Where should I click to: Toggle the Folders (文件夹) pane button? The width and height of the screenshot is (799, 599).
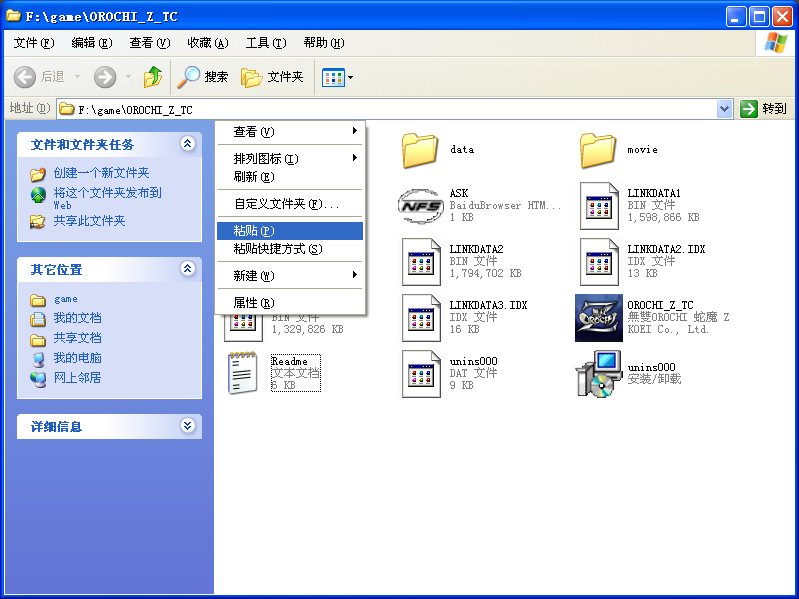[272, 77]
